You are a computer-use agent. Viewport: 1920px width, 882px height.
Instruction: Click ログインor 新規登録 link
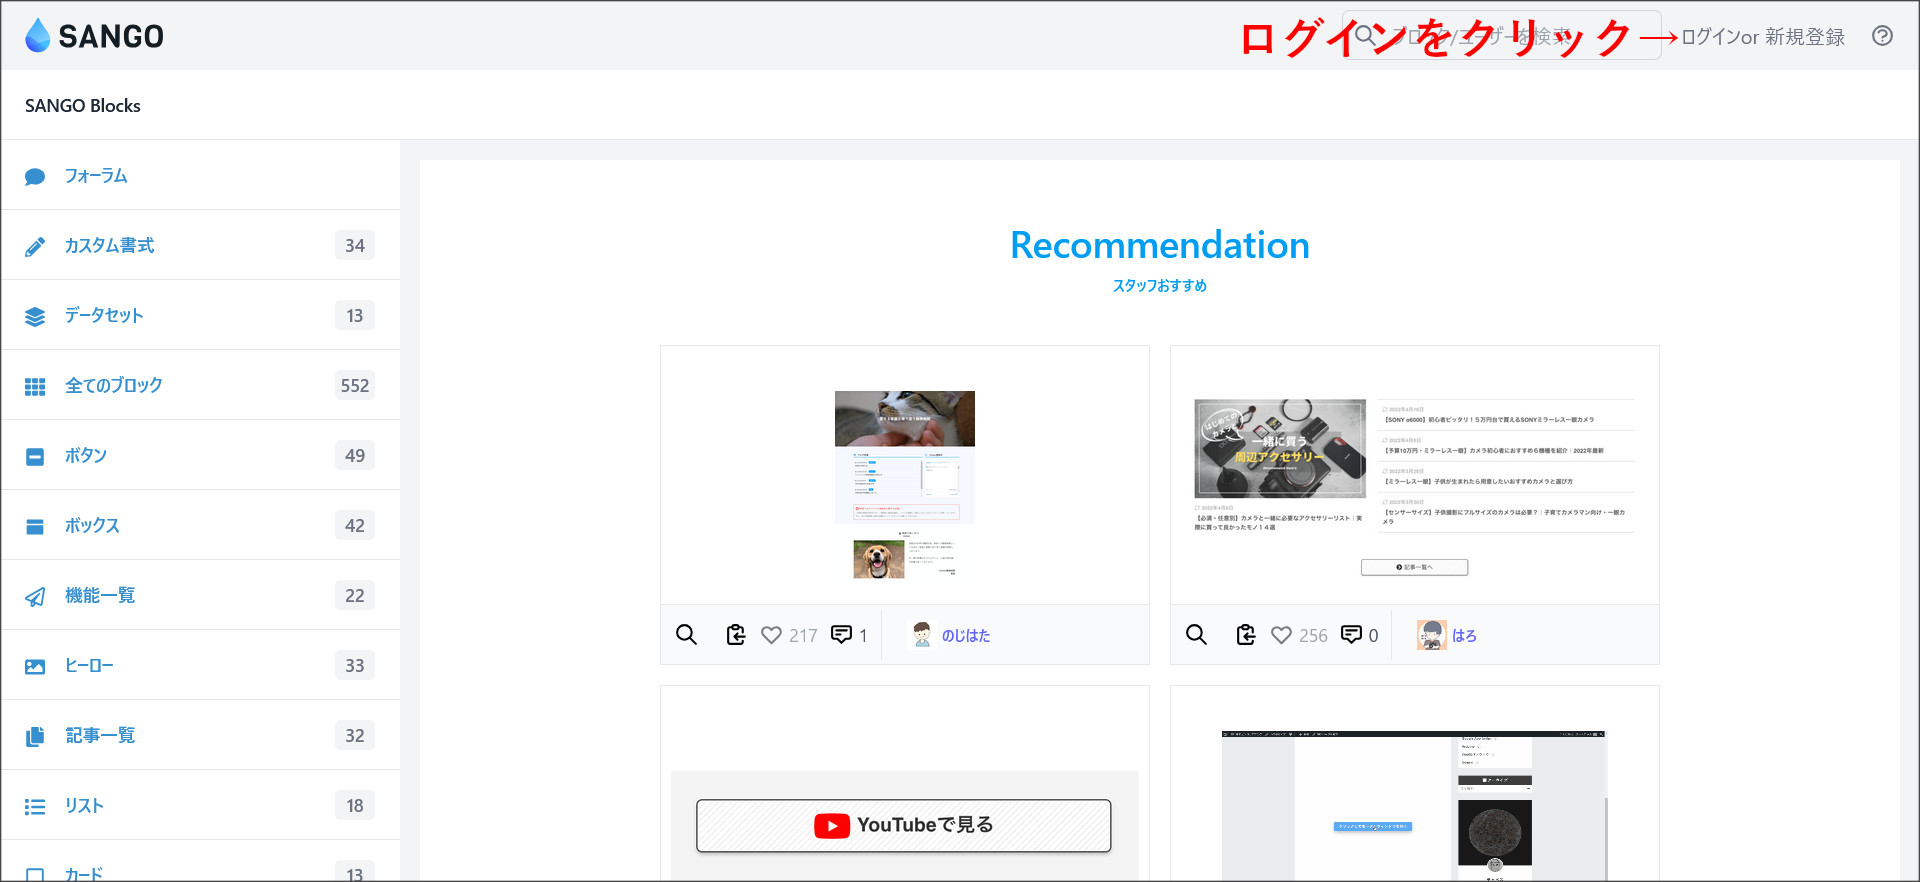point(1762,37)
